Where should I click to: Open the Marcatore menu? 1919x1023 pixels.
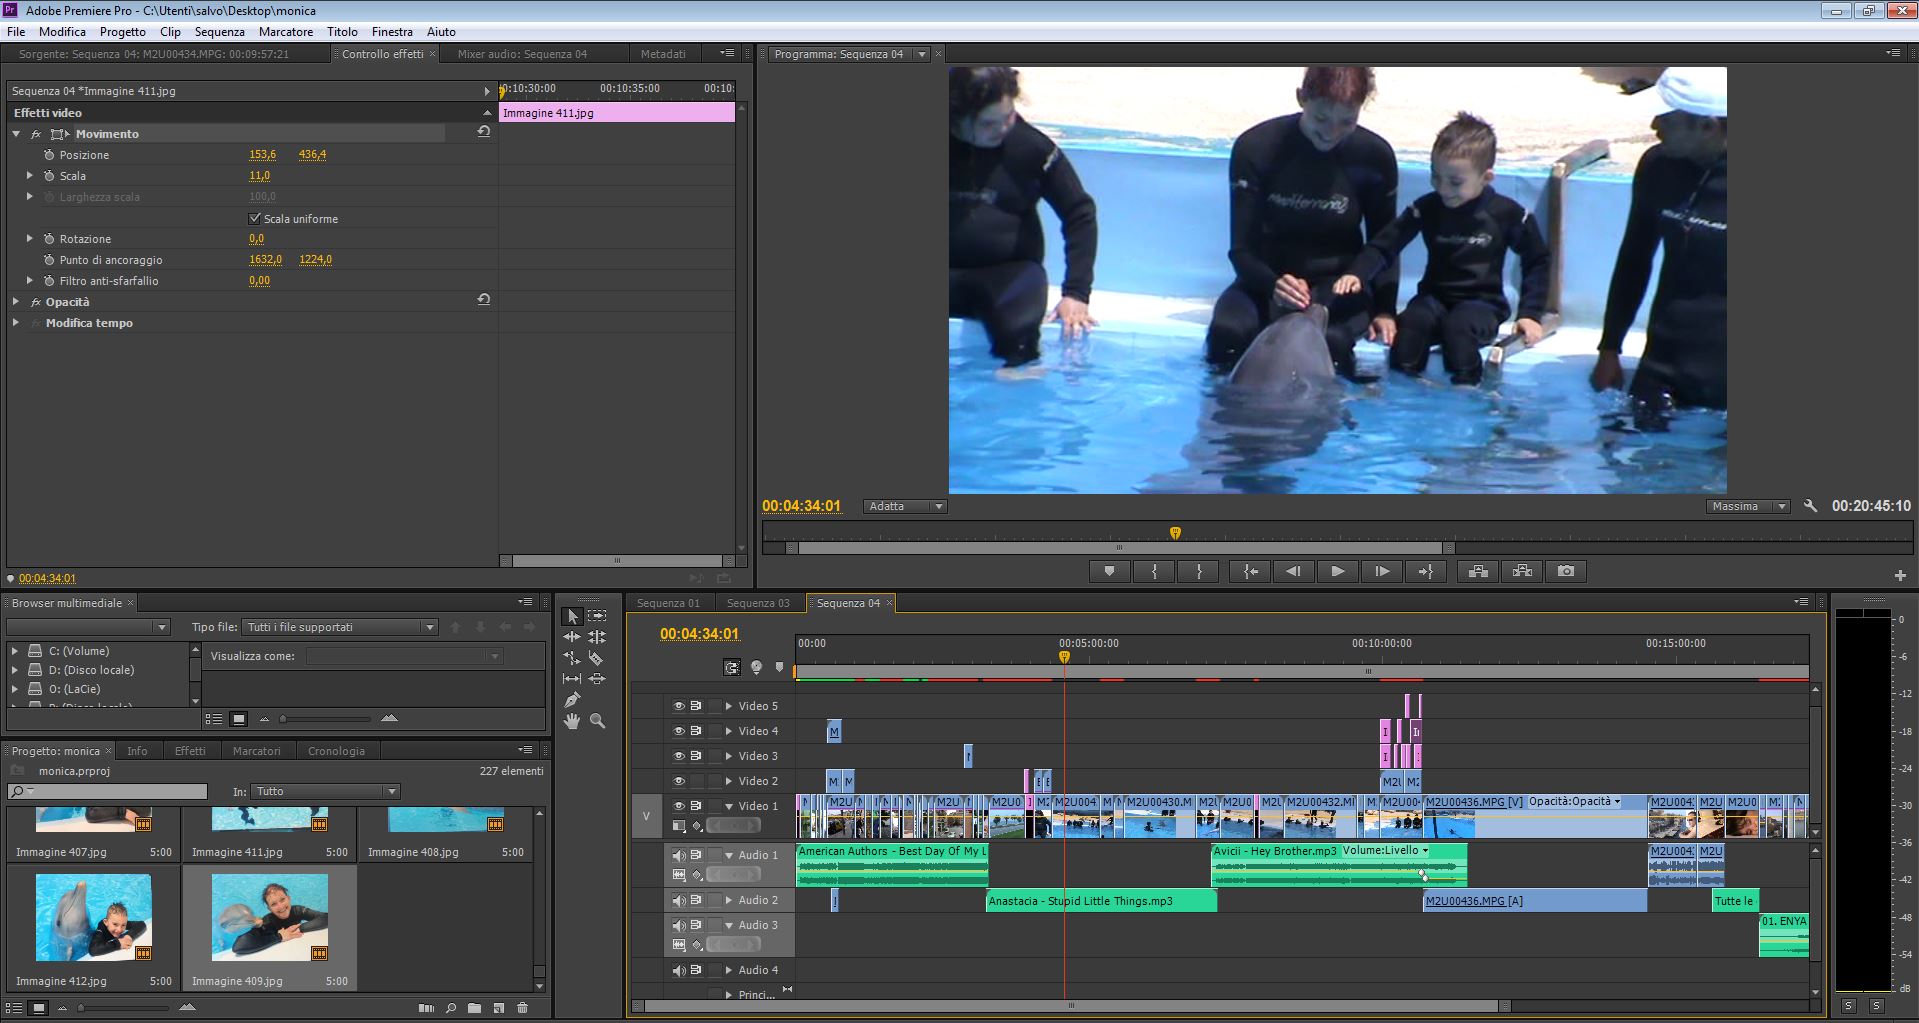click(x=286, y=31)
